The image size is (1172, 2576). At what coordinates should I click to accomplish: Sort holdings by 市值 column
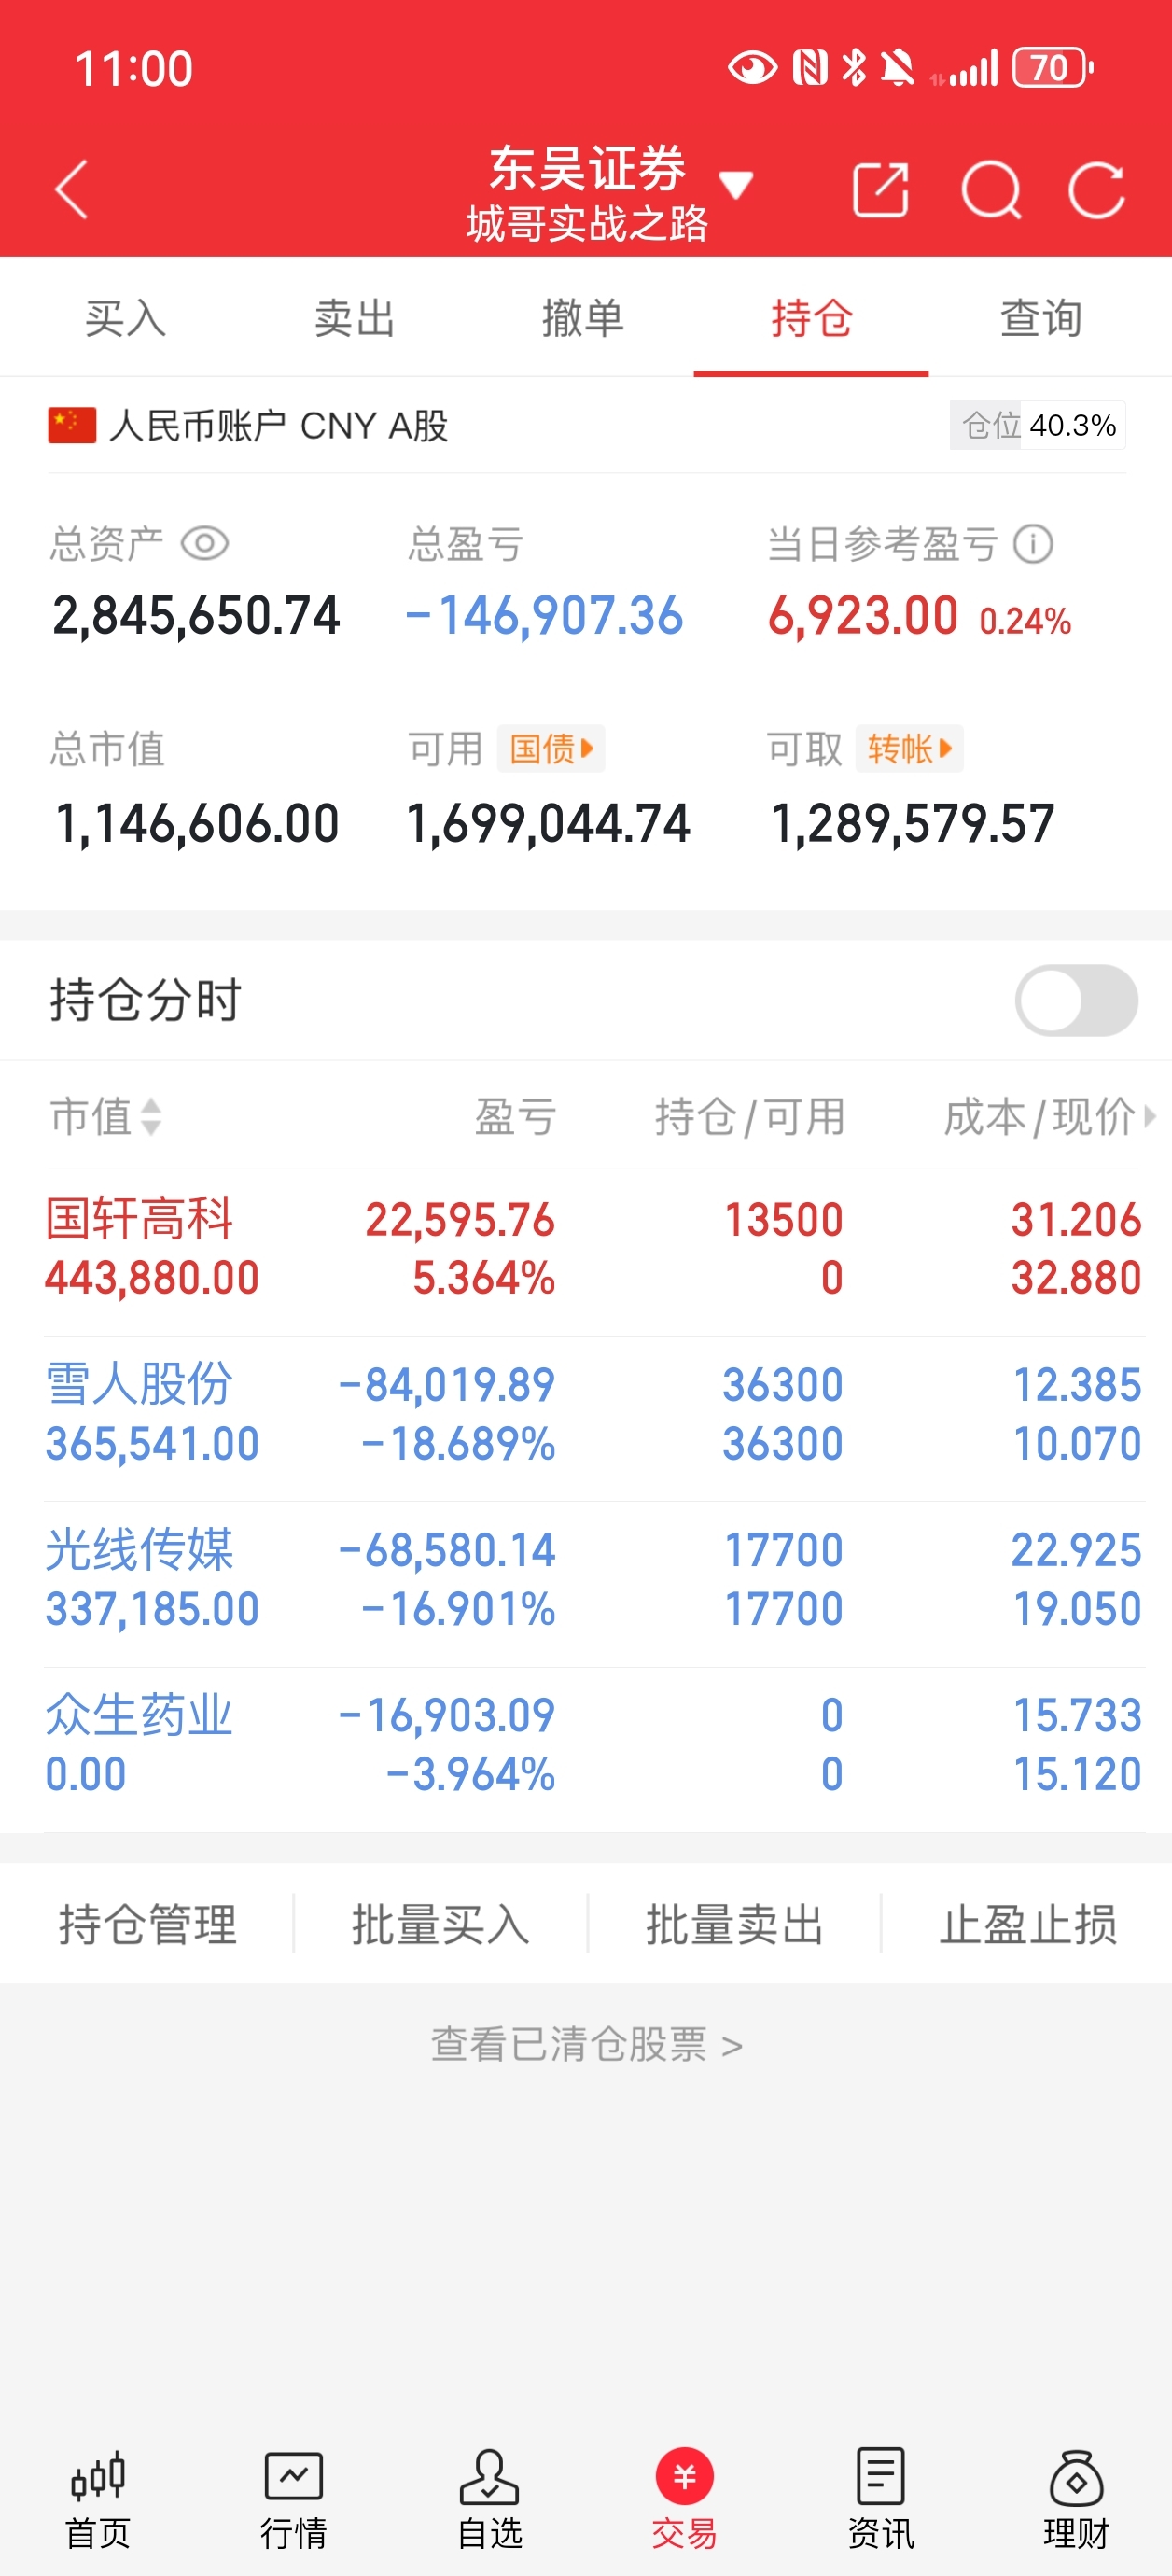[106, 1116]
